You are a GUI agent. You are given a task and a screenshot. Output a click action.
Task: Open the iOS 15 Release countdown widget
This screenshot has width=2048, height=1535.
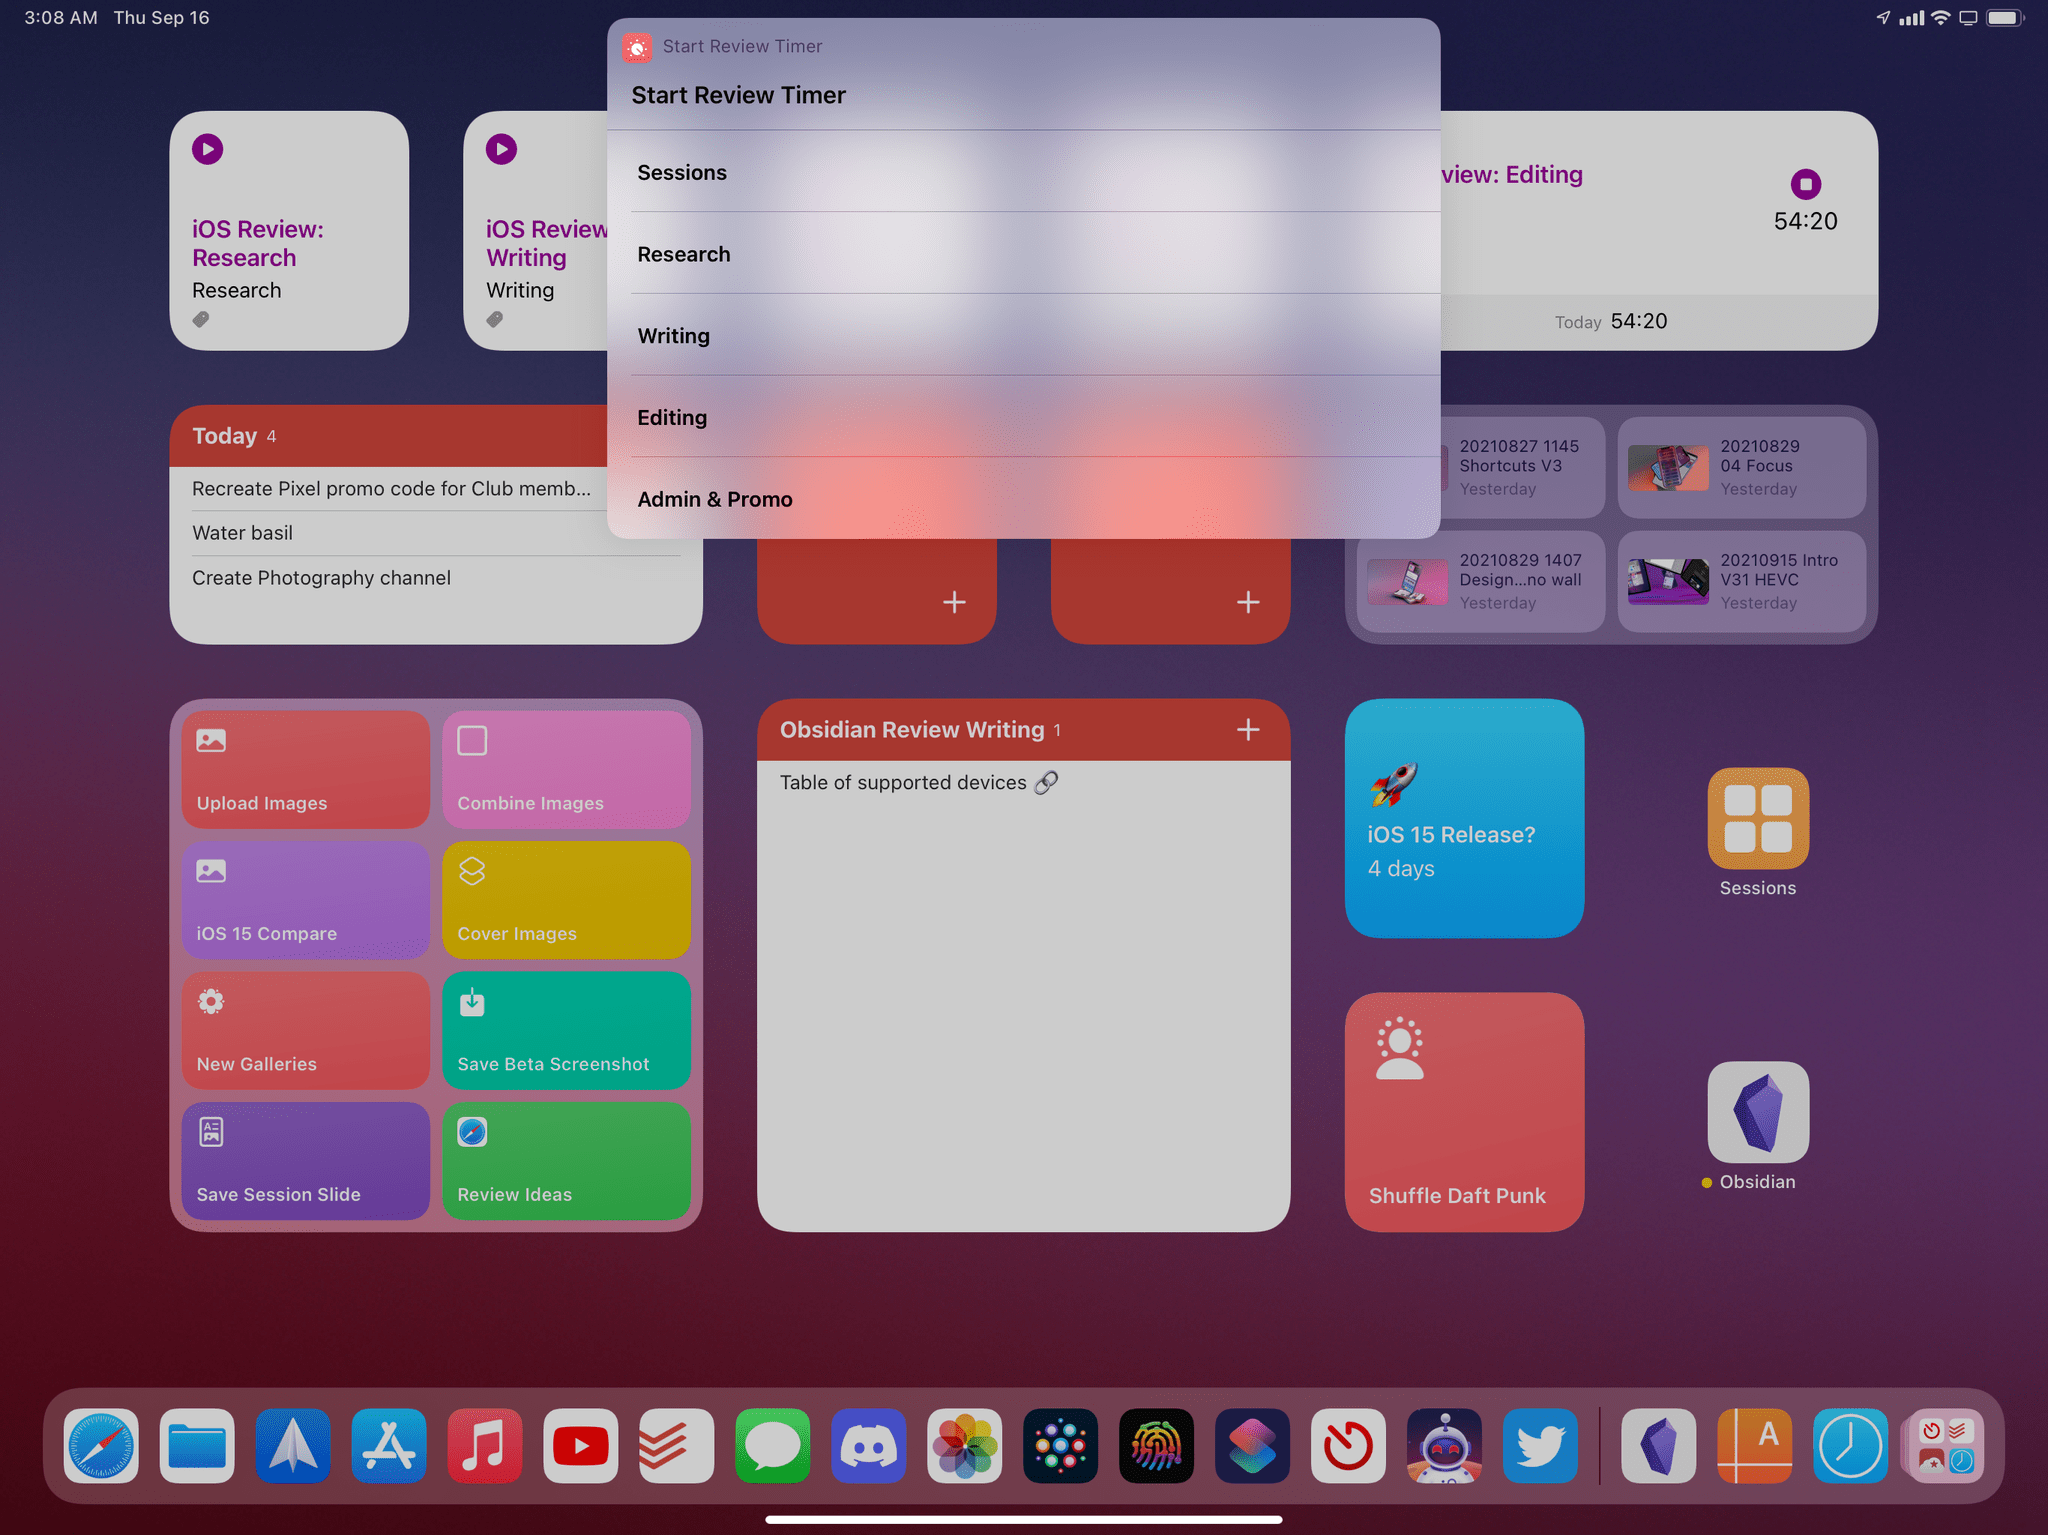click(x=1464, y=818)
